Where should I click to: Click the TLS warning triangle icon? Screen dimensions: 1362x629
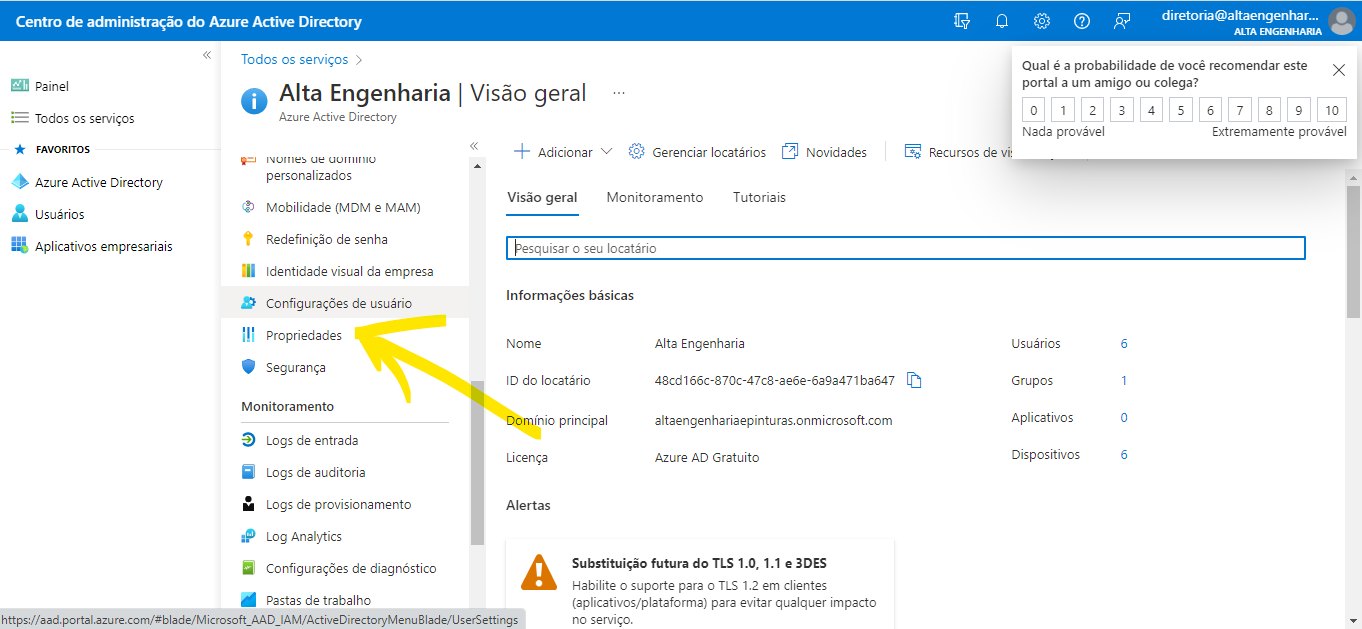[x=539, y=572]
